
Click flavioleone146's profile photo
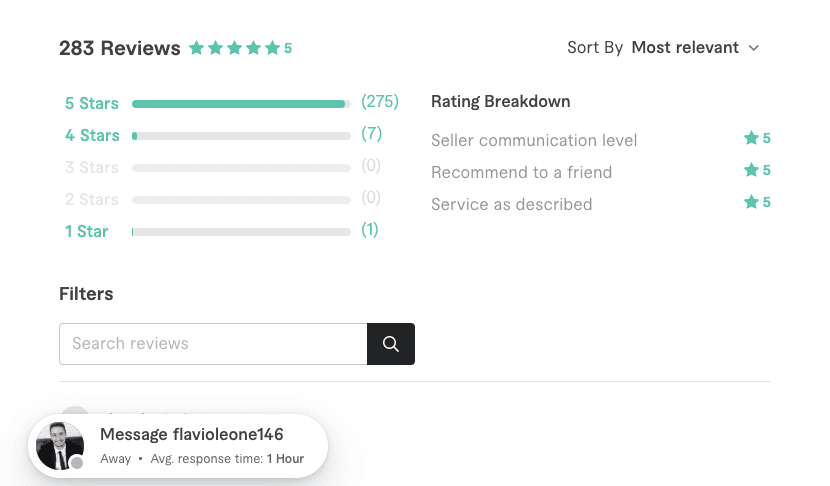60,446
